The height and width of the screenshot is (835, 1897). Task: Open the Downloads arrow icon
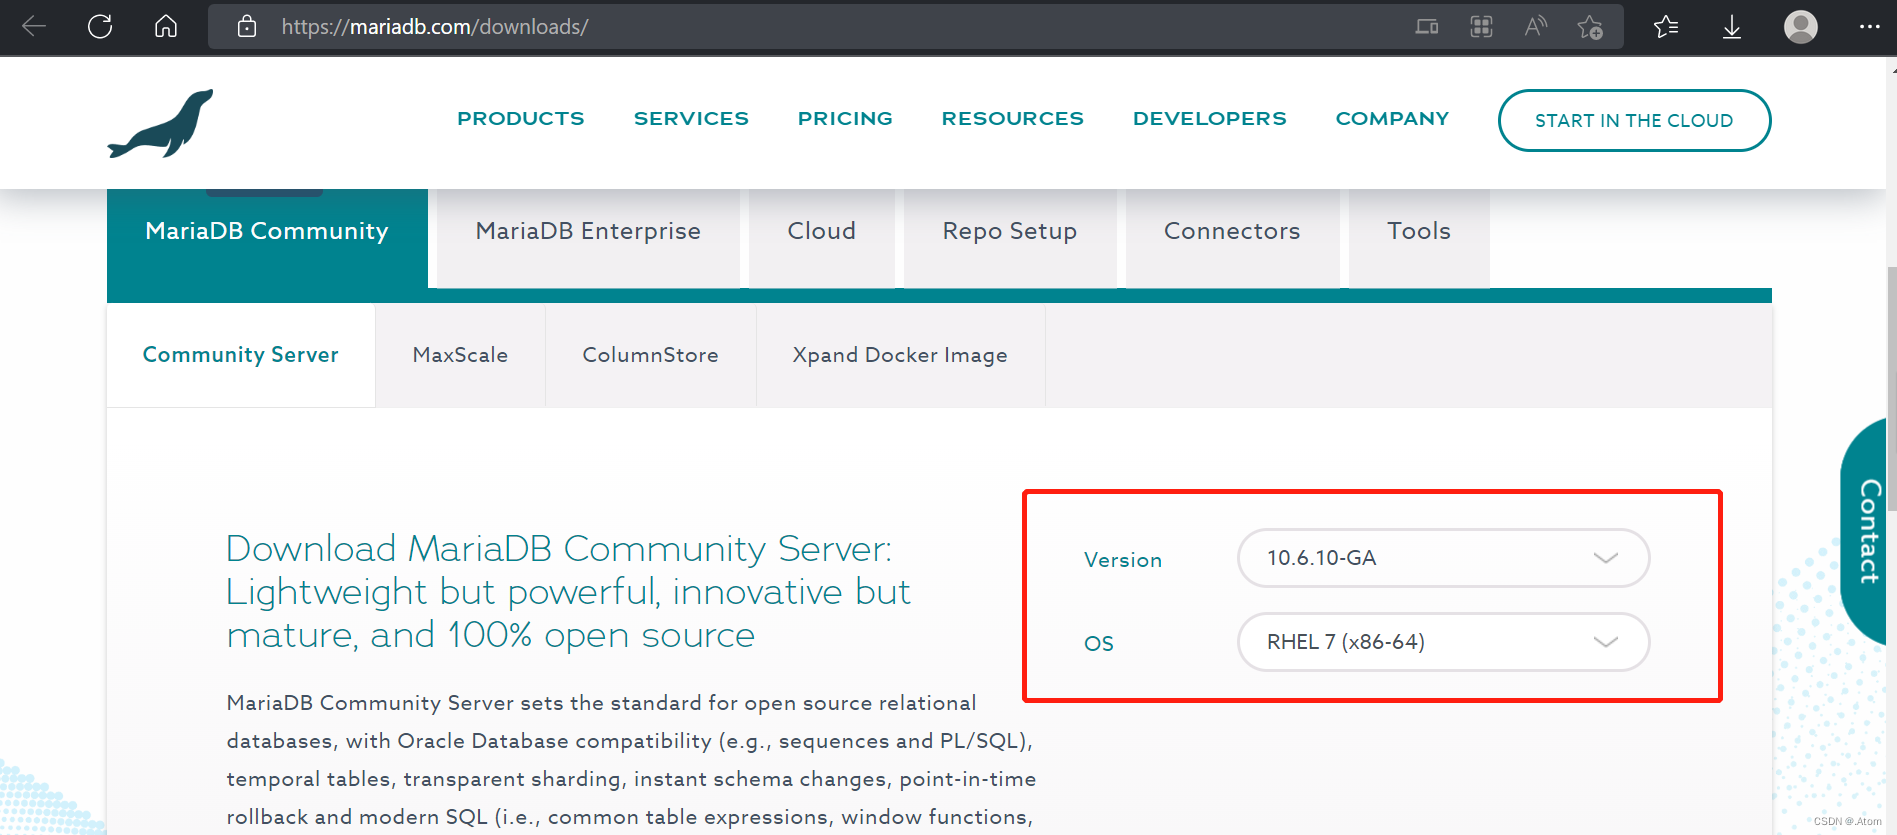(1732, 27)
